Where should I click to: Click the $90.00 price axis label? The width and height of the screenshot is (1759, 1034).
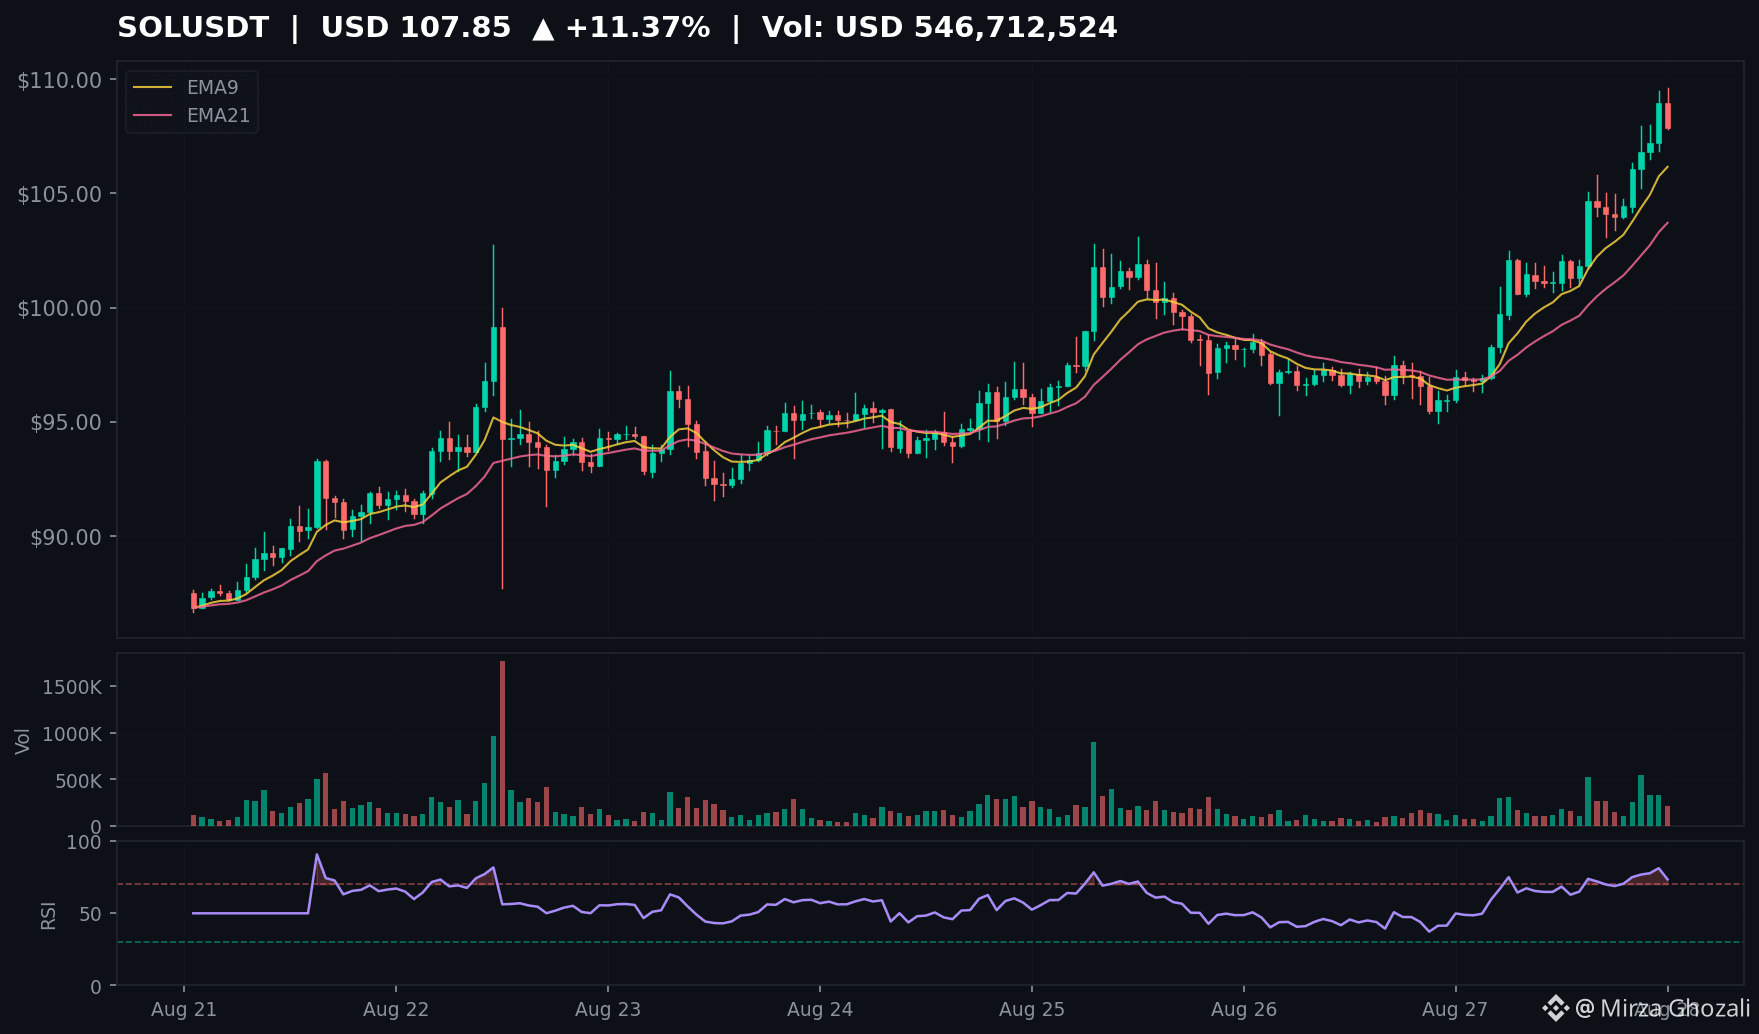click(66, 538)
